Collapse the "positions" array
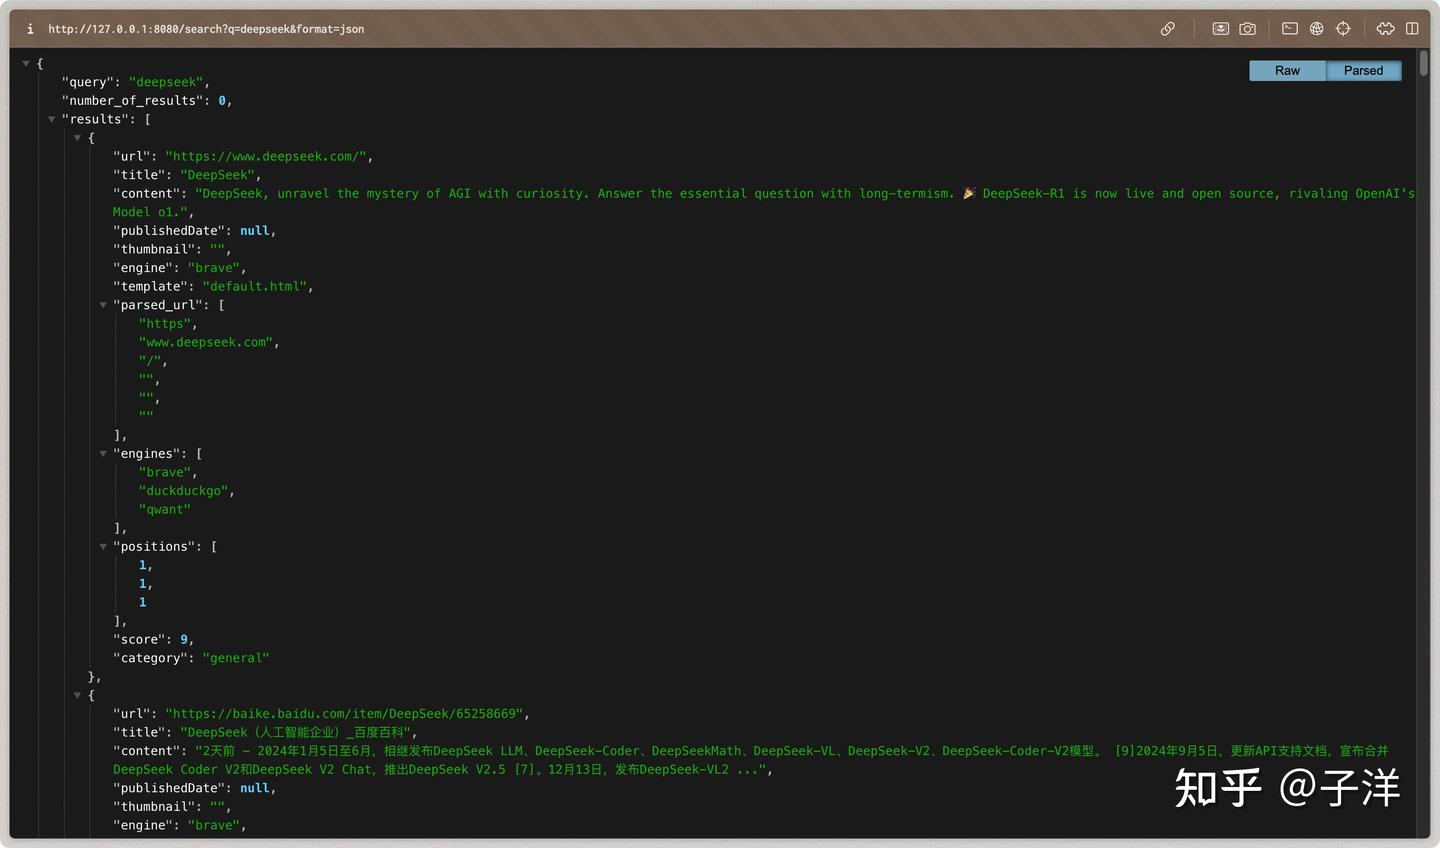The width and height of the screenshot is (1440, 848). point(103,547)
